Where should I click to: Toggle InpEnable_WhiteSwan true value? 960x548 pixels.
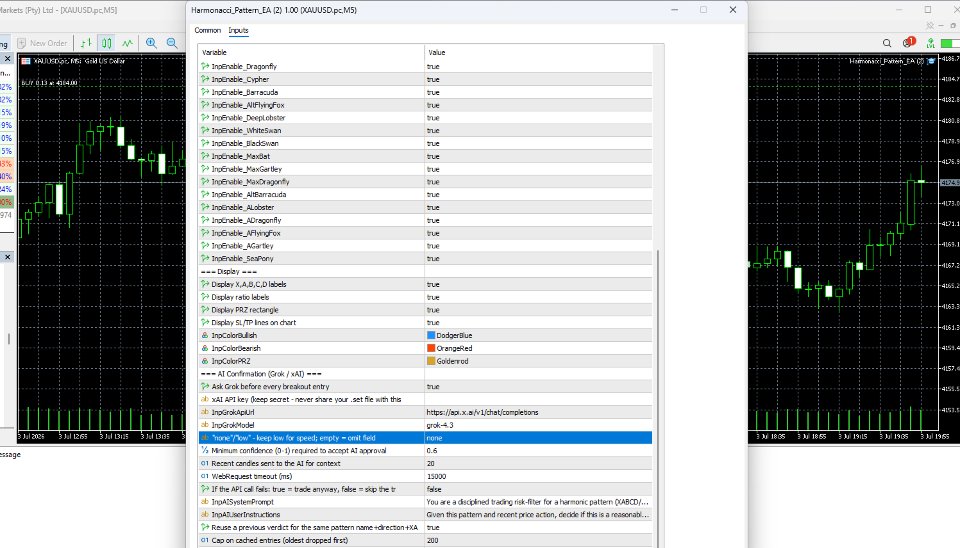(x=538, y=130)
